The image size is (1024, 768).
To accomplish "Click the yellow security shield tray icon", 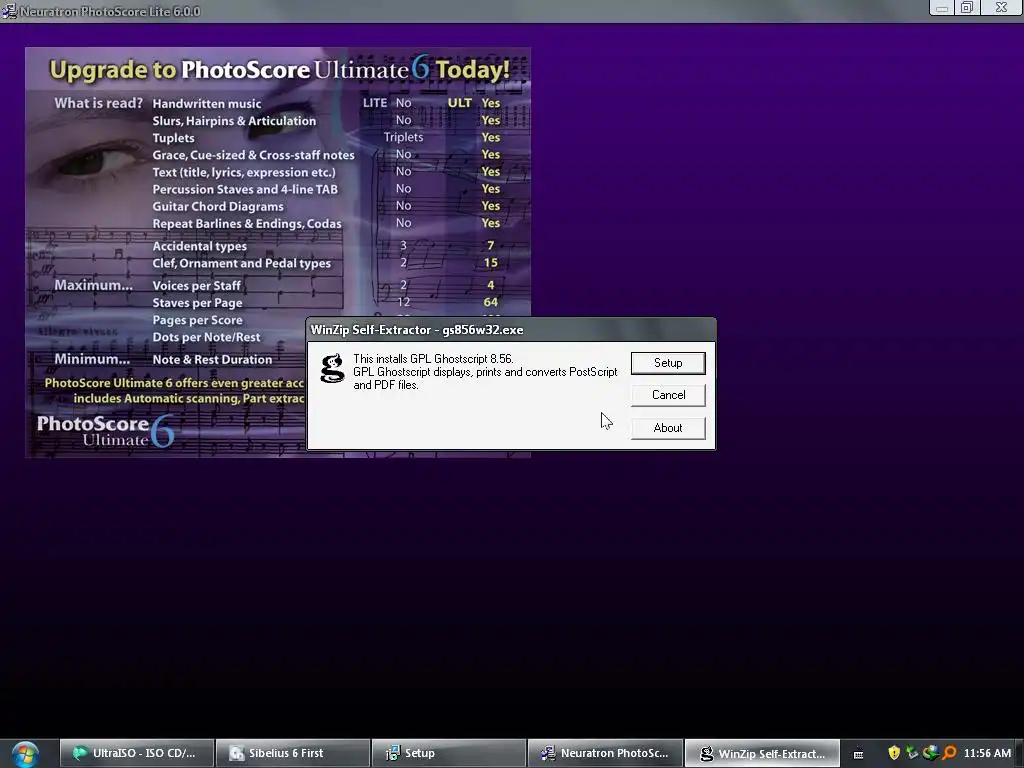I will pyautogui.click(x=894, y=753).
